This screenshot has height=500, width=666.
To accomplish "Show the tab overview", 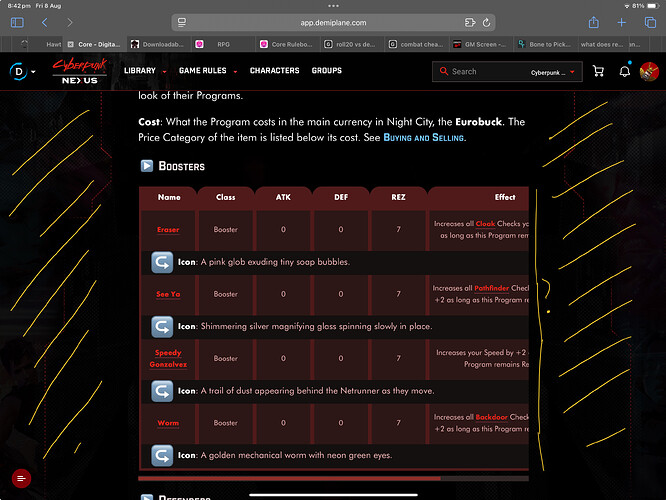I will point(650,23).
